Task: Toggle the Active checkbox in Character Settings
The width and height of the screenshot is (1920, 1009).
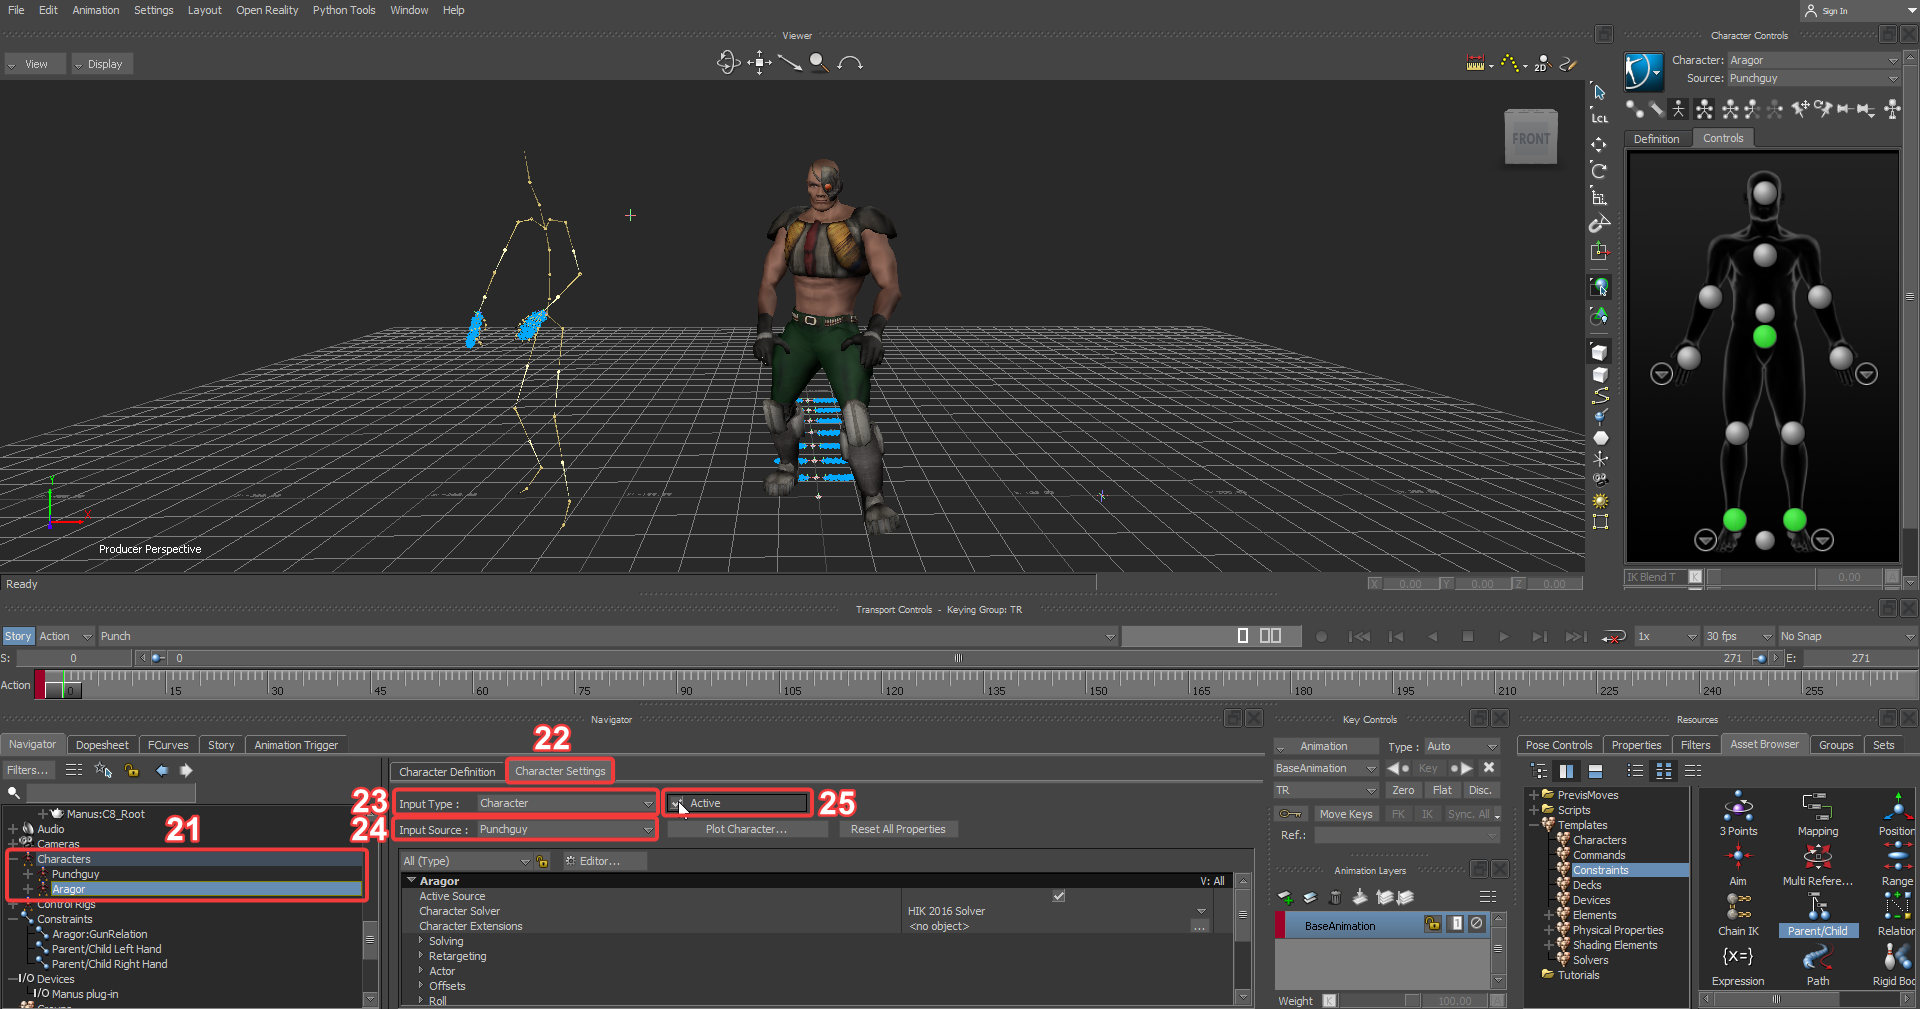Action: pyautogui.click(x=677, y=803)
